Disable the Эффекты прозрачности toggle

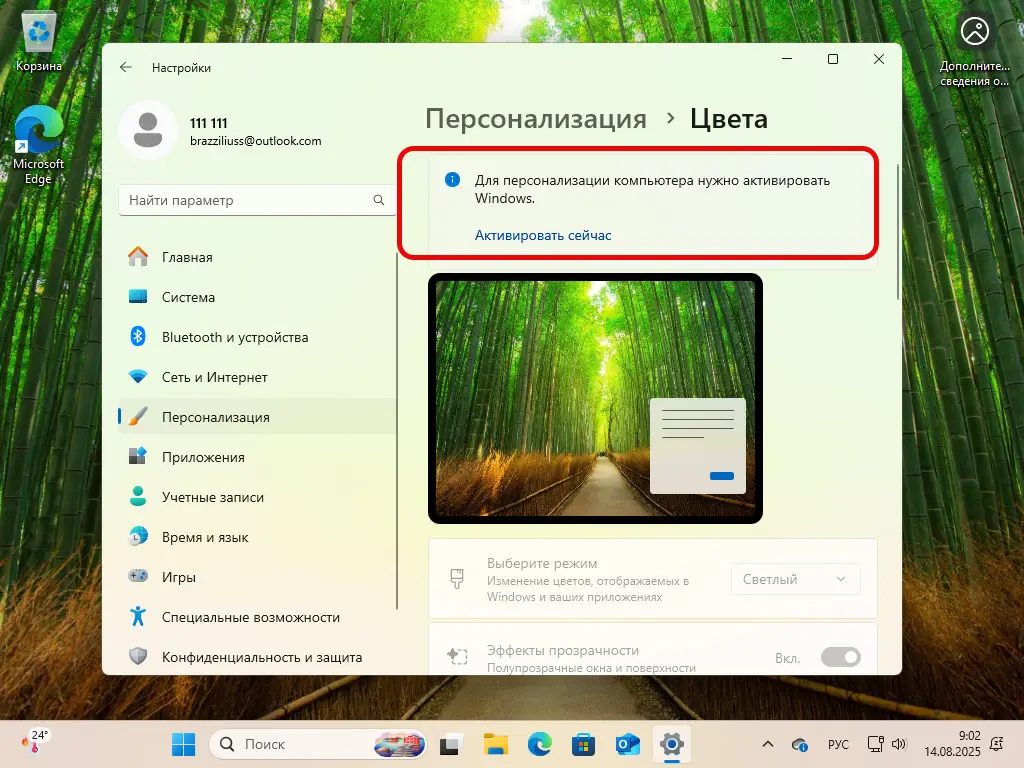tap(841, 657)
